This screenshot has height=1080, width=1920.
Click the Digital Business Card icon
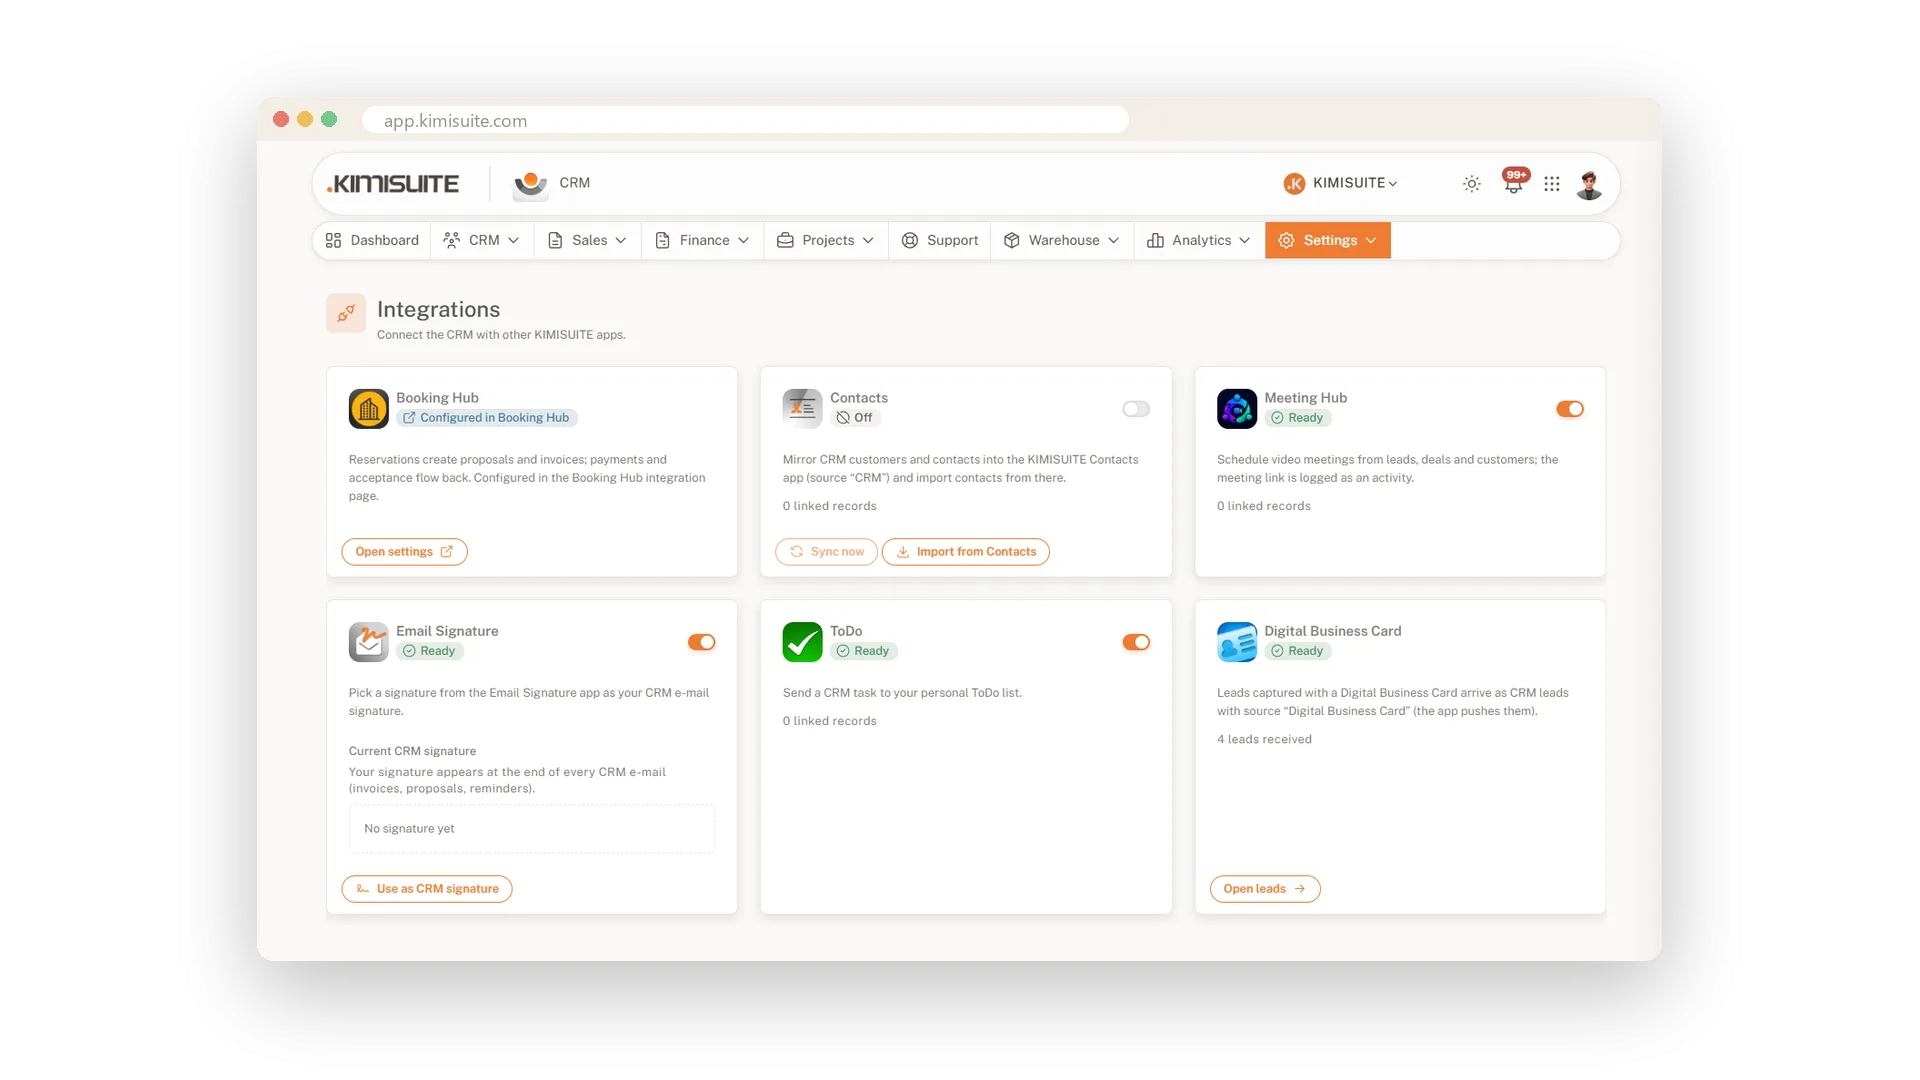[x=1237, y=641]
